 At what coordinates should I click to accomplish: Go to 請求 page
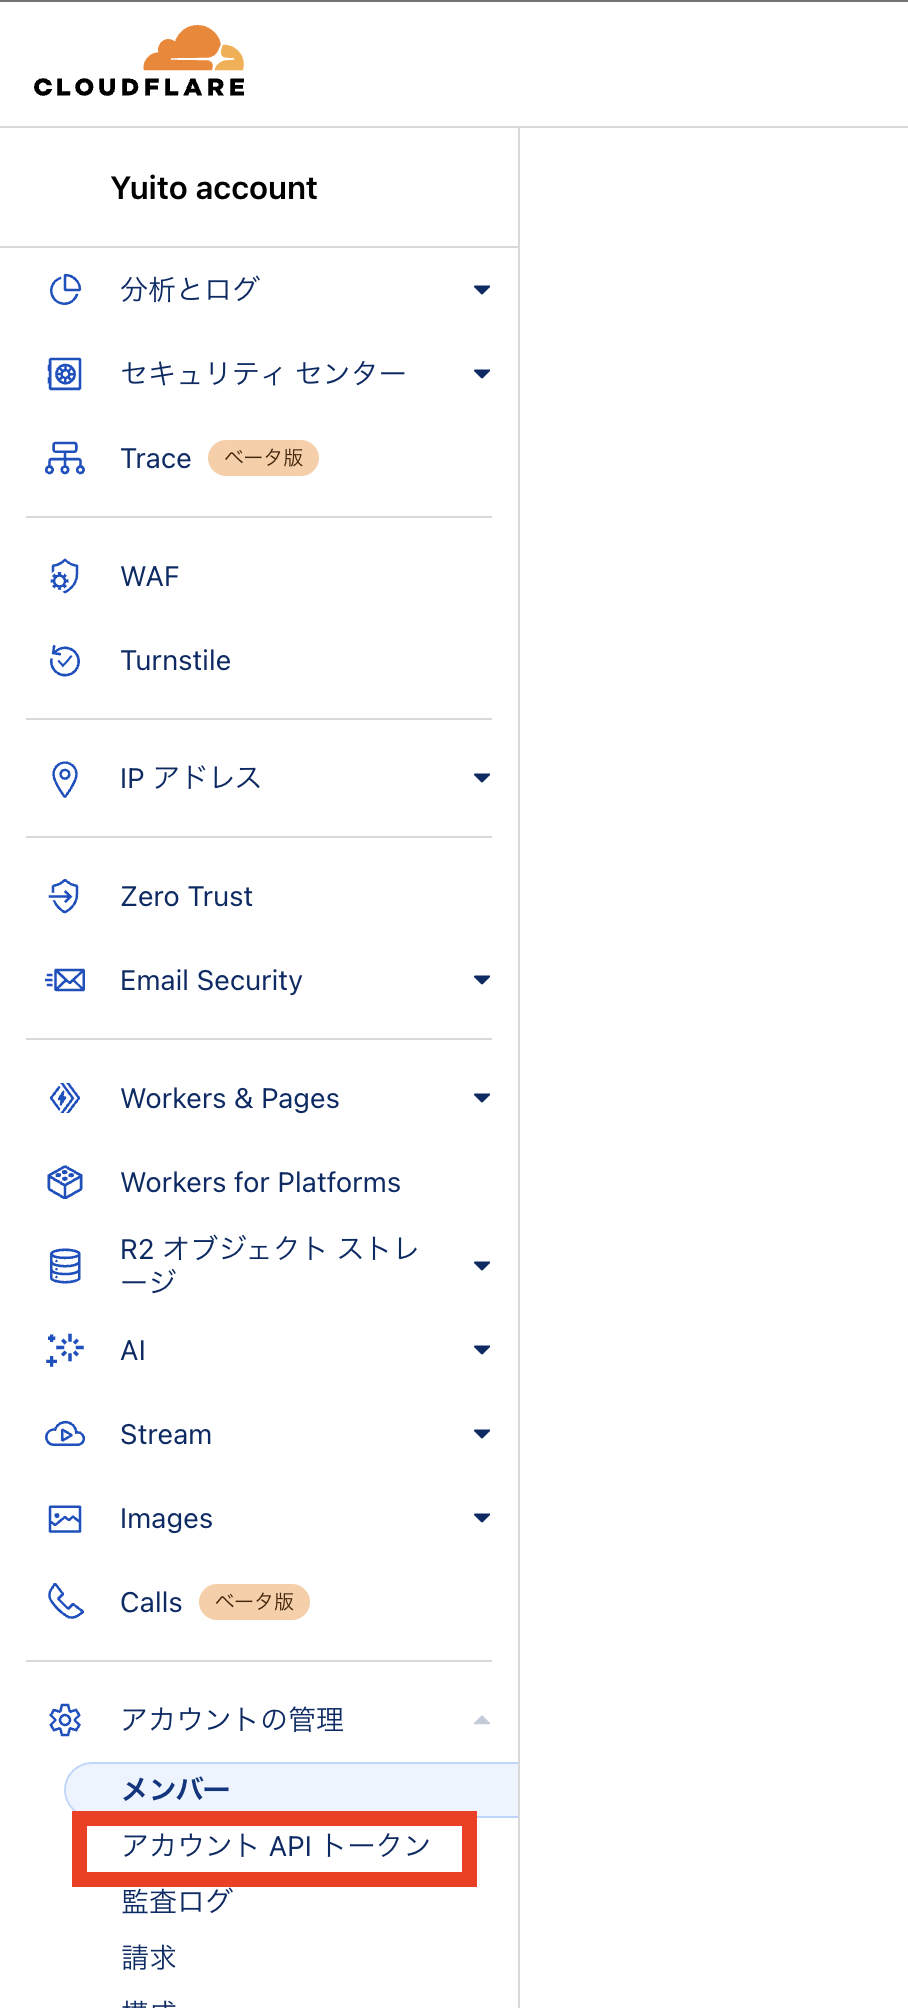(148, 1957)
